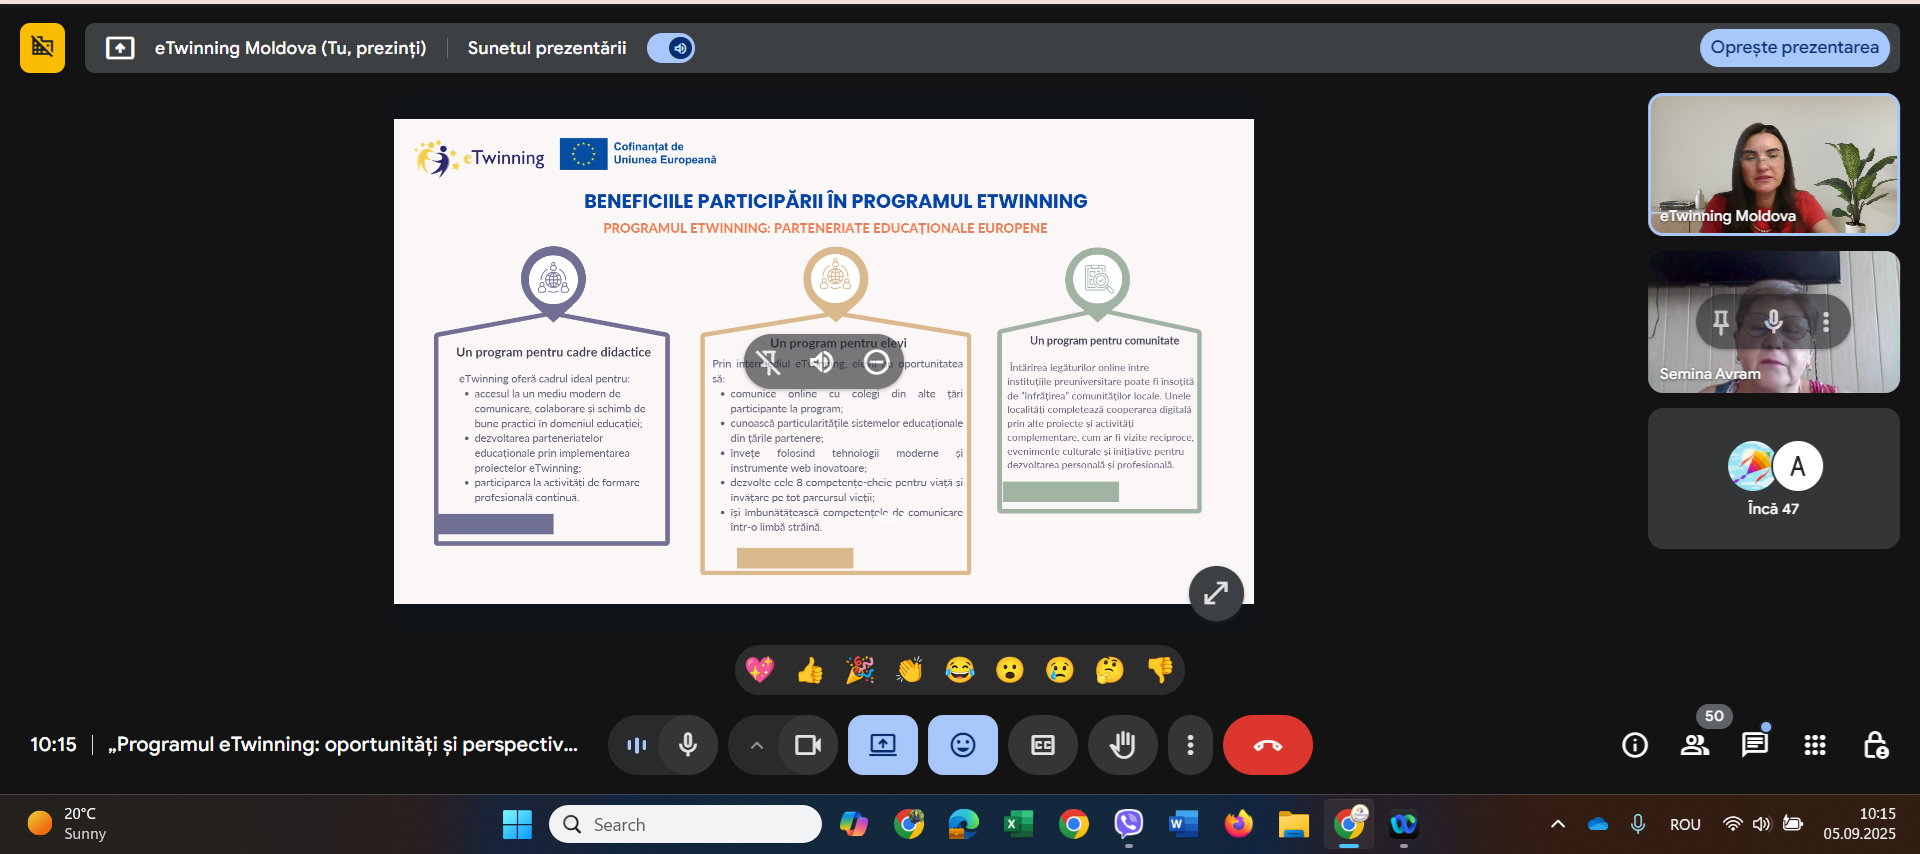The image size is (1920, 854).
Task: Send the thumbs down reaction
Action: click(x=1160, y=670)
